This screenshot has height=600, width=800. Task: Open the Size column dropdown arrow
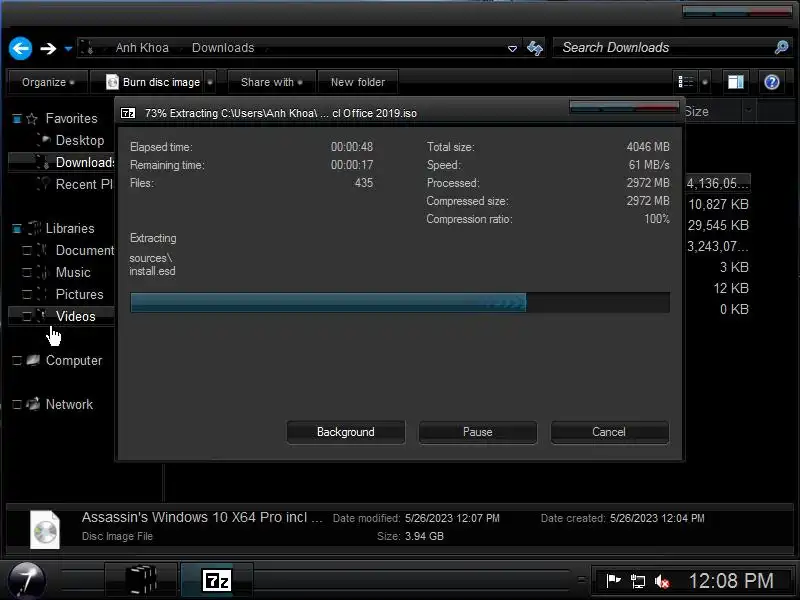point(748,111)
